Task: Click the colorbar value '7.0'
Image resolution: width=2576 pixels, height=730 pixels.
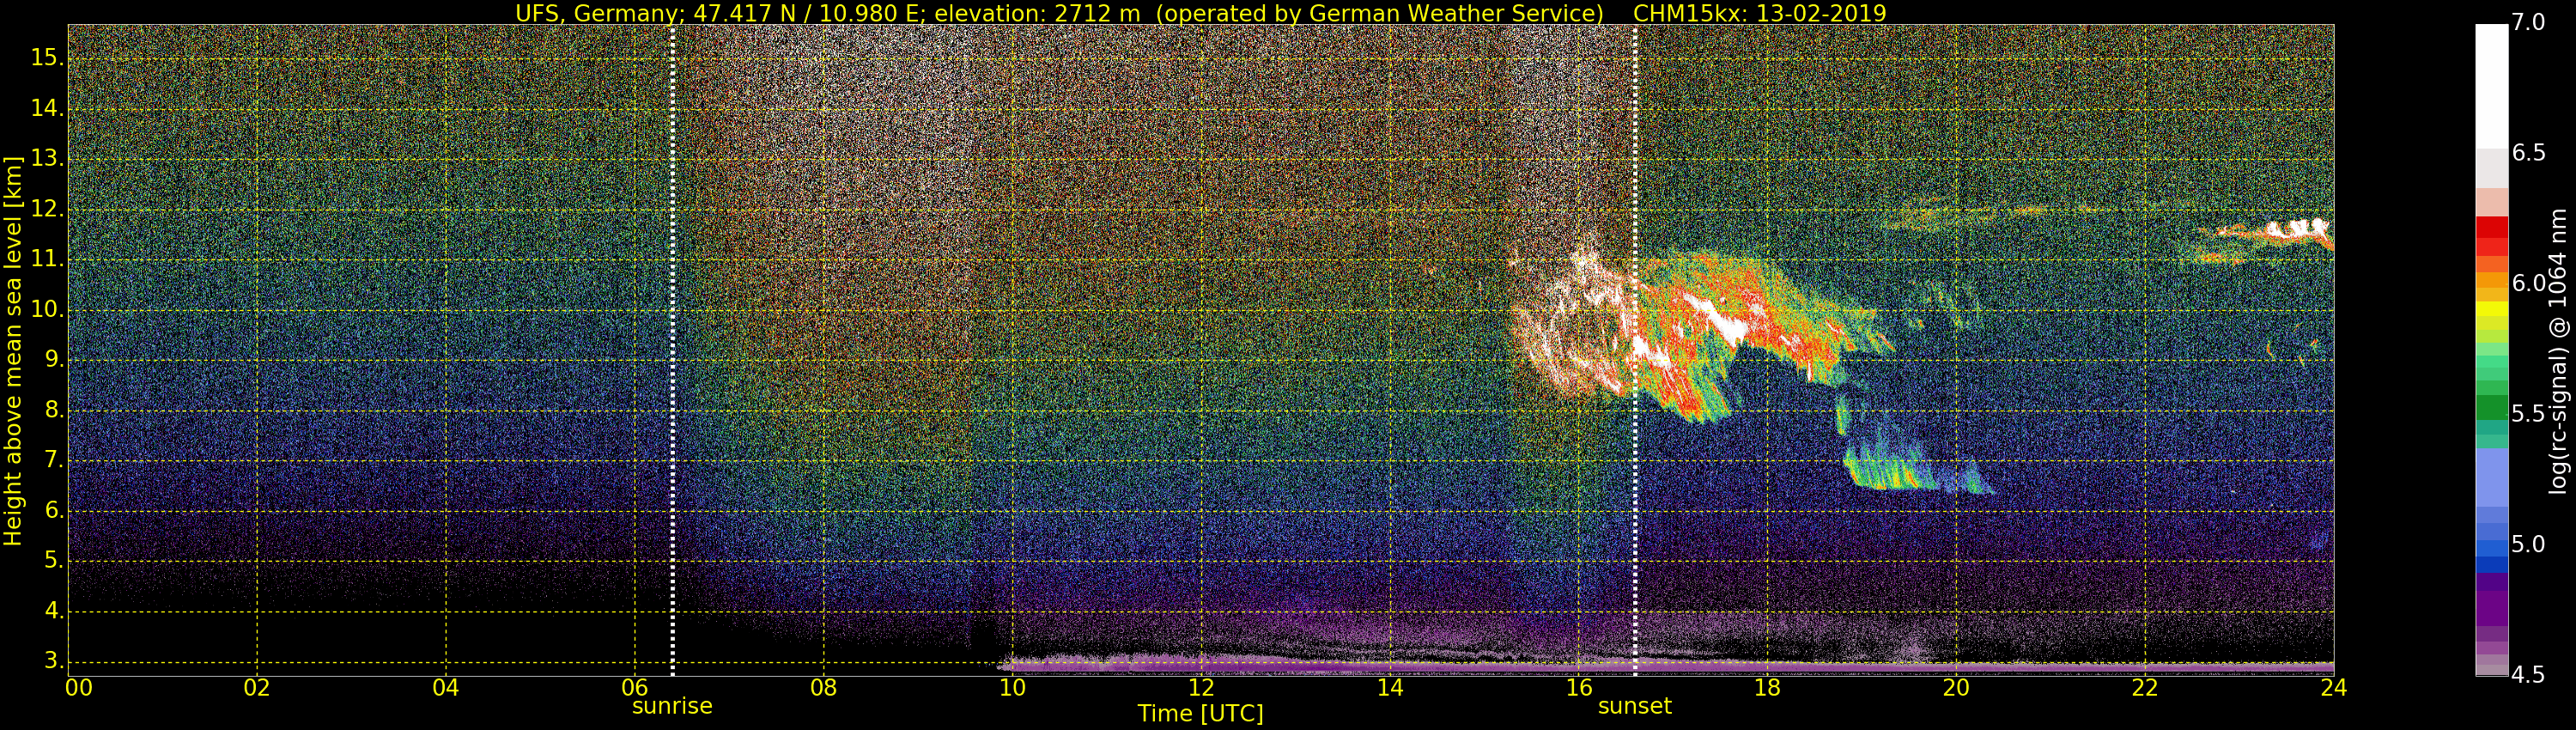Action: tap(2528, 22)
